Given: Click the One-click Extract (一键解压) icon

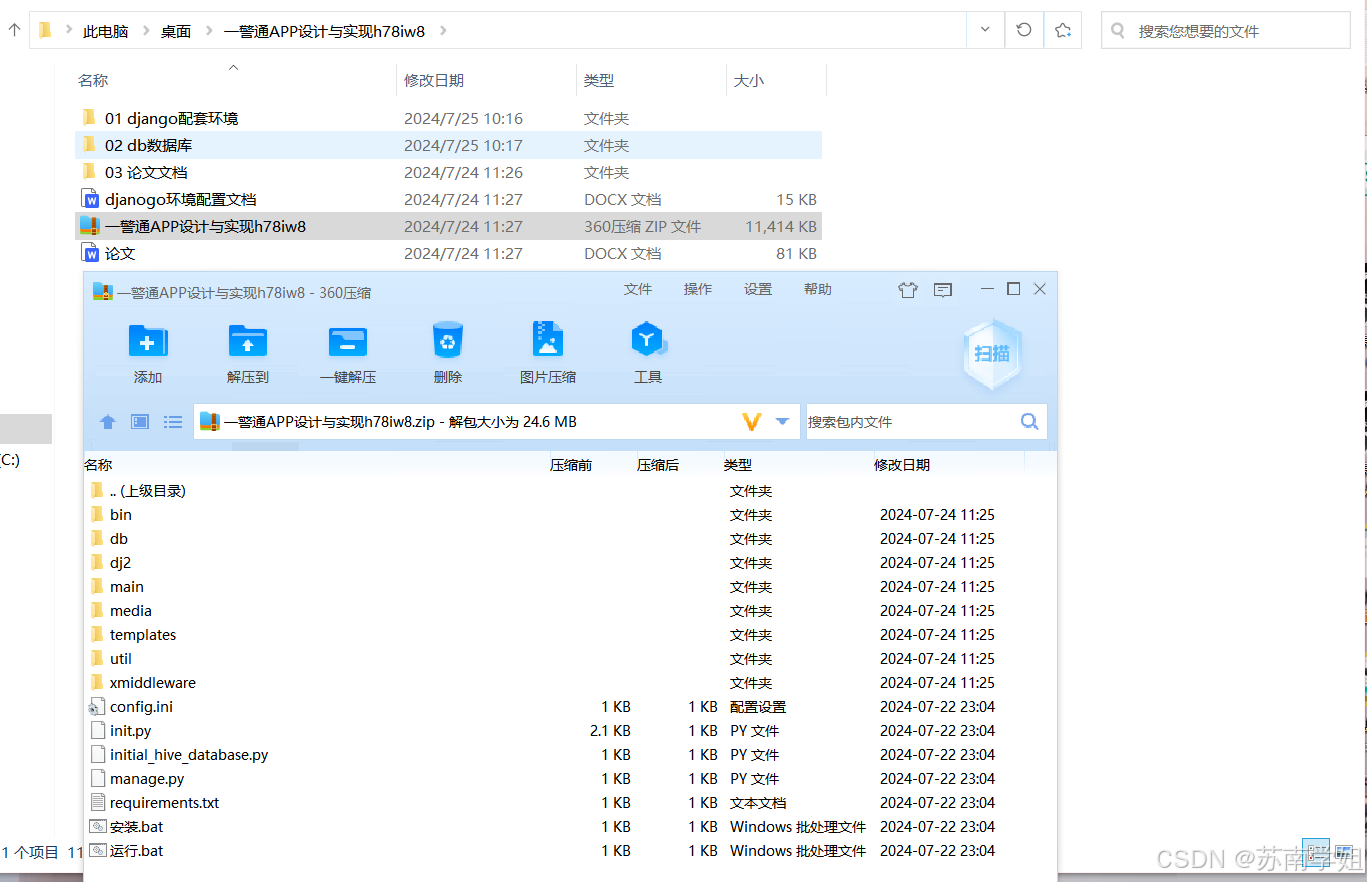Looking at the screenshot, I should (x=348, y=341).
